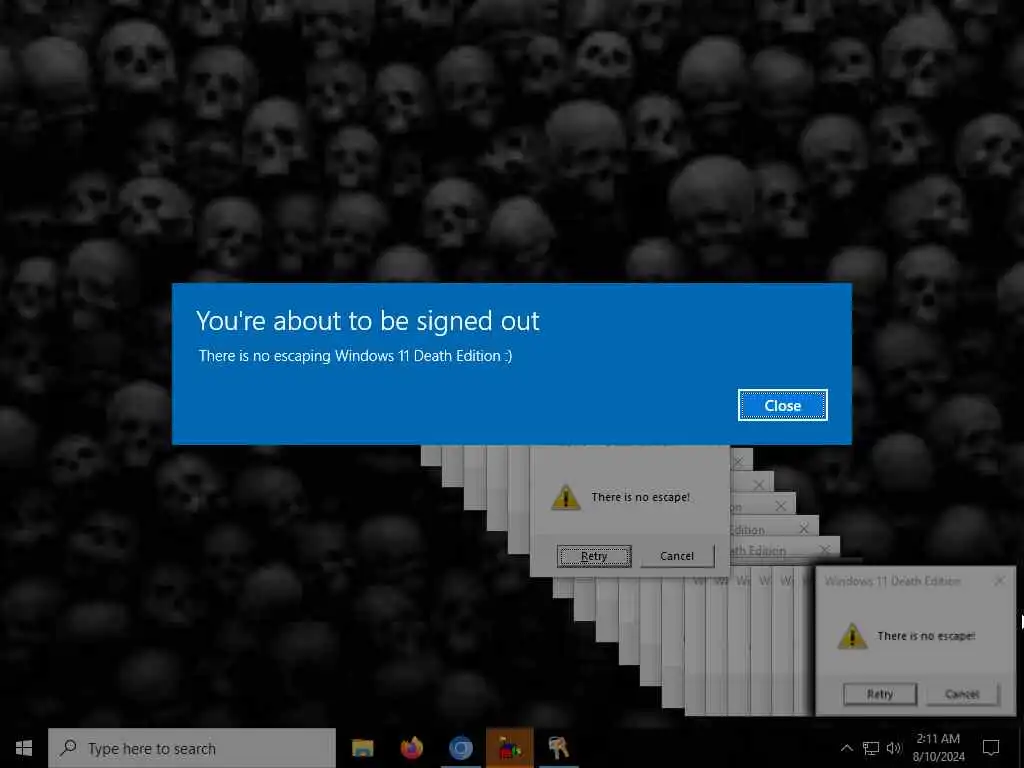Click Cancel in the Windows 11 Death Edition dialog
Screen dimensions: 1024x768
(x=962, y=694)
